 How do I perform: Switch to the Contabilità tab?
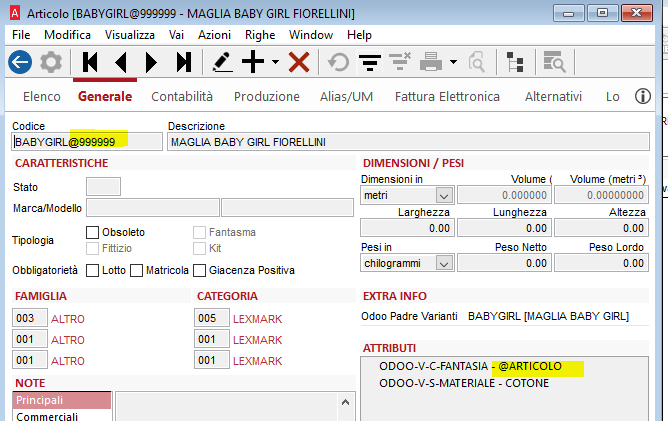182,97
